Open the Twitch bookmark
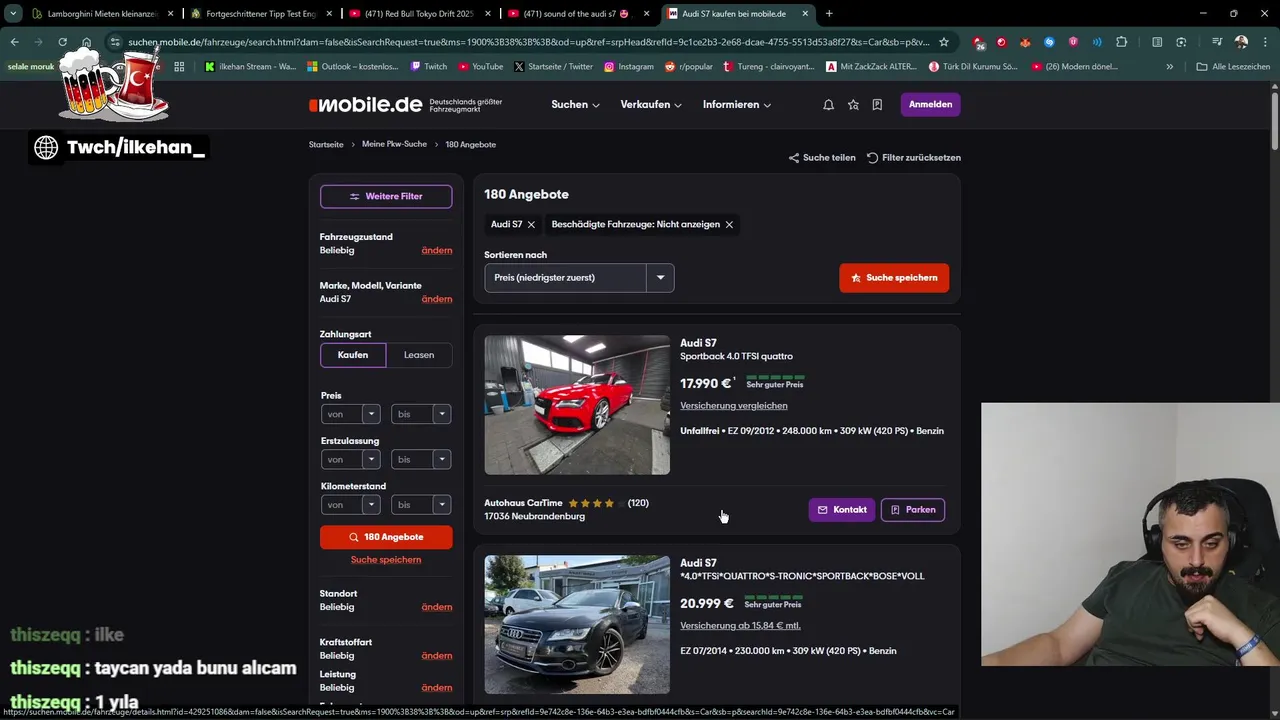The height and width of the screenshot is (720, 1280). [428, 67]
